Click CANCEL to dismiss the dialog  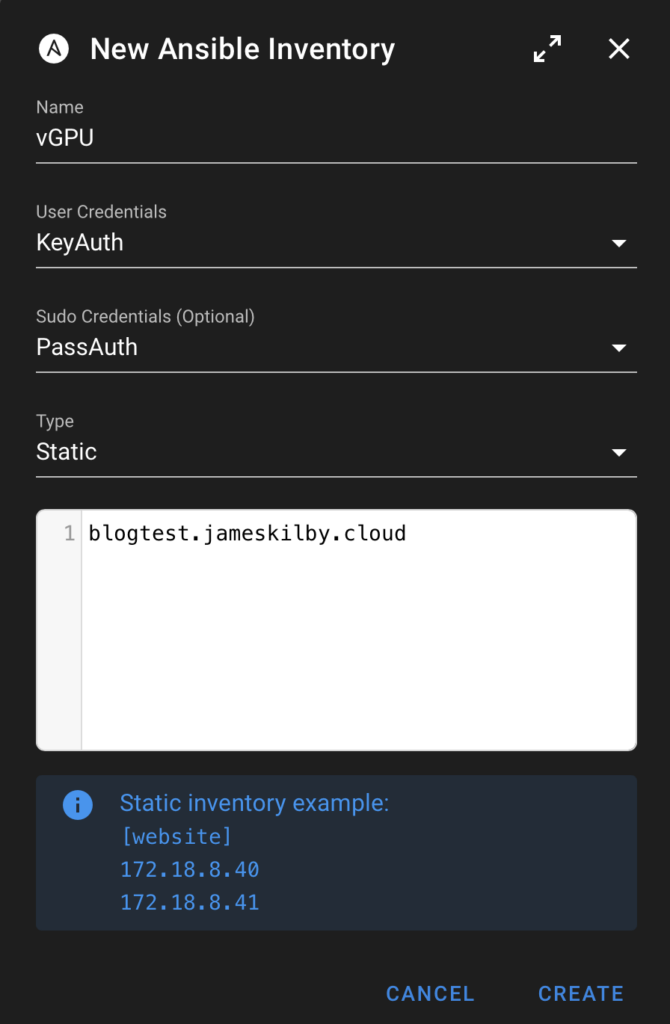pyautogui.click(x=430, y=993)
